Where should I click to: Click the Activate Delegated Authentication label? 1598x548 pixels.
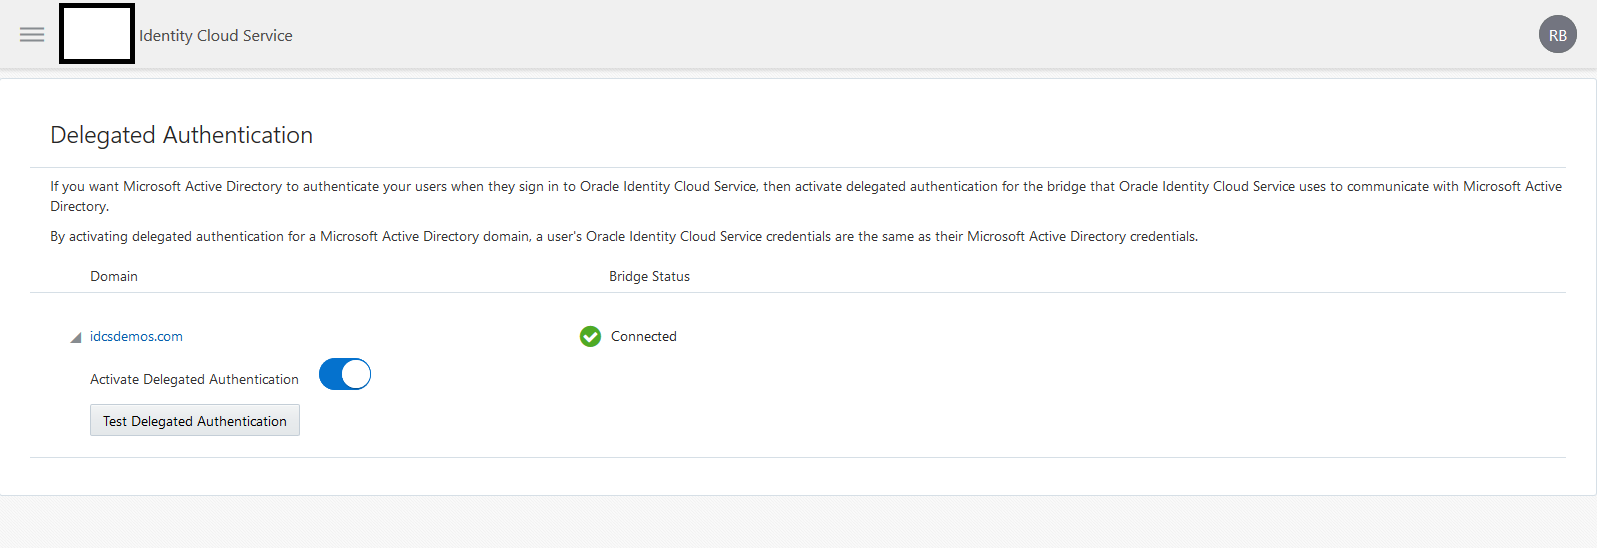pos(194,380)
